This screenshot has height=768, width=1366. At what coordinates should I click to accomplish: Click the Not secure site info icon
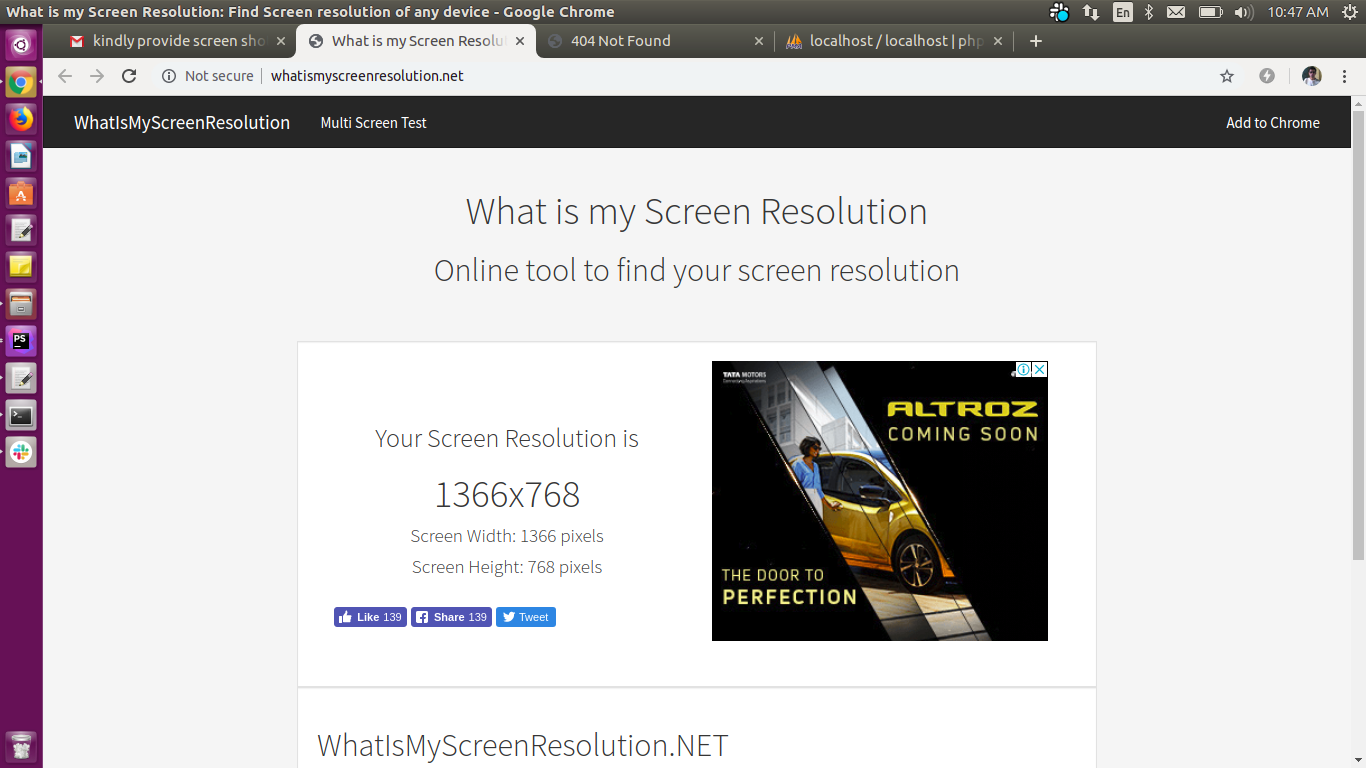(x=169, y=76)
